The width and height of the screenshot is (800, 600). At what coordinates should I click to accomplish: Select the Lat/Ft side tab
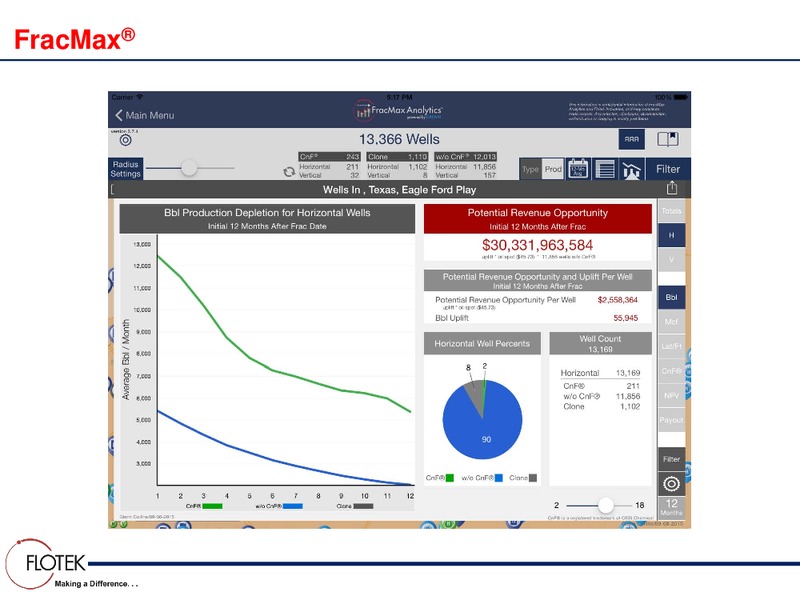(x=671, y=346)
